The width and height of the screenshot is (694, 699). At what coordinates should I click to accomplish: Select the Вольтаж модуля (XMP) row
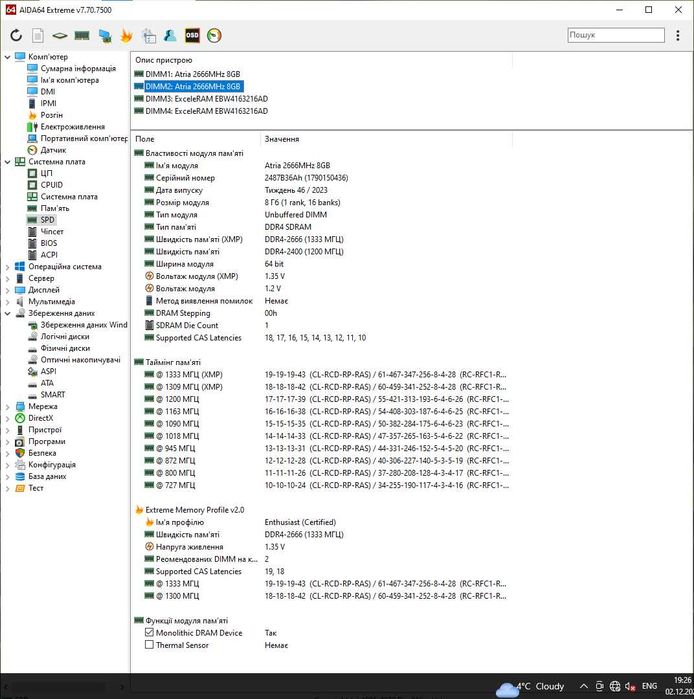click(322, 276)
